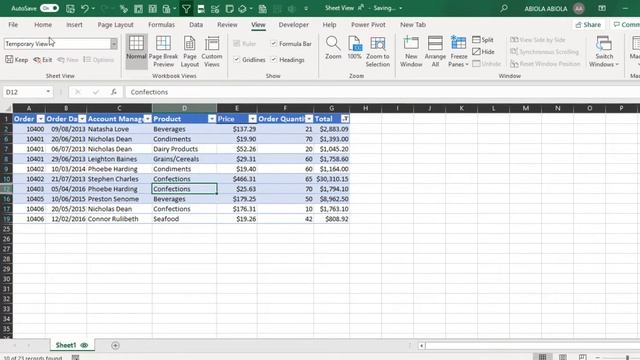
Task: Open the File tab
Action: point(13,24)
